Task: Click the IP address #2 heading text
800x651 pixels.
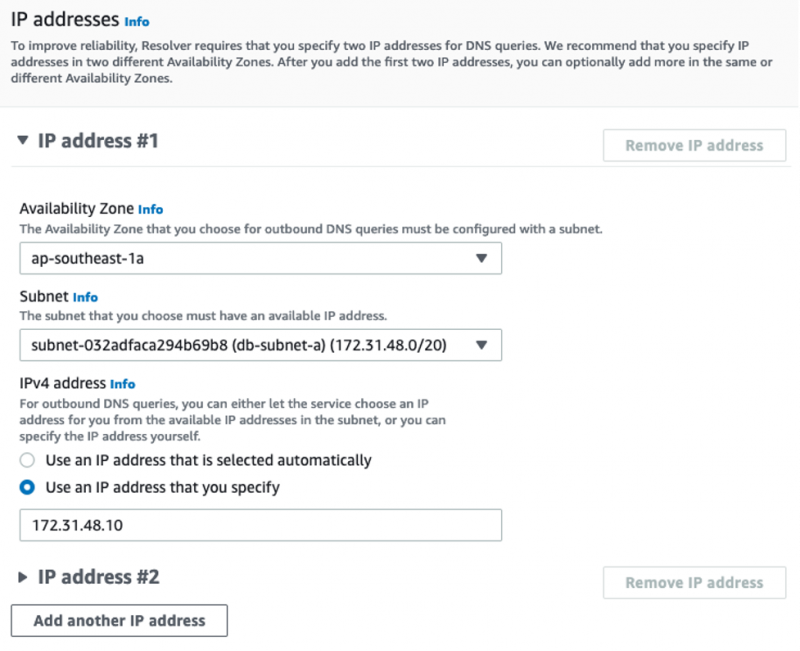Action: 98,577
